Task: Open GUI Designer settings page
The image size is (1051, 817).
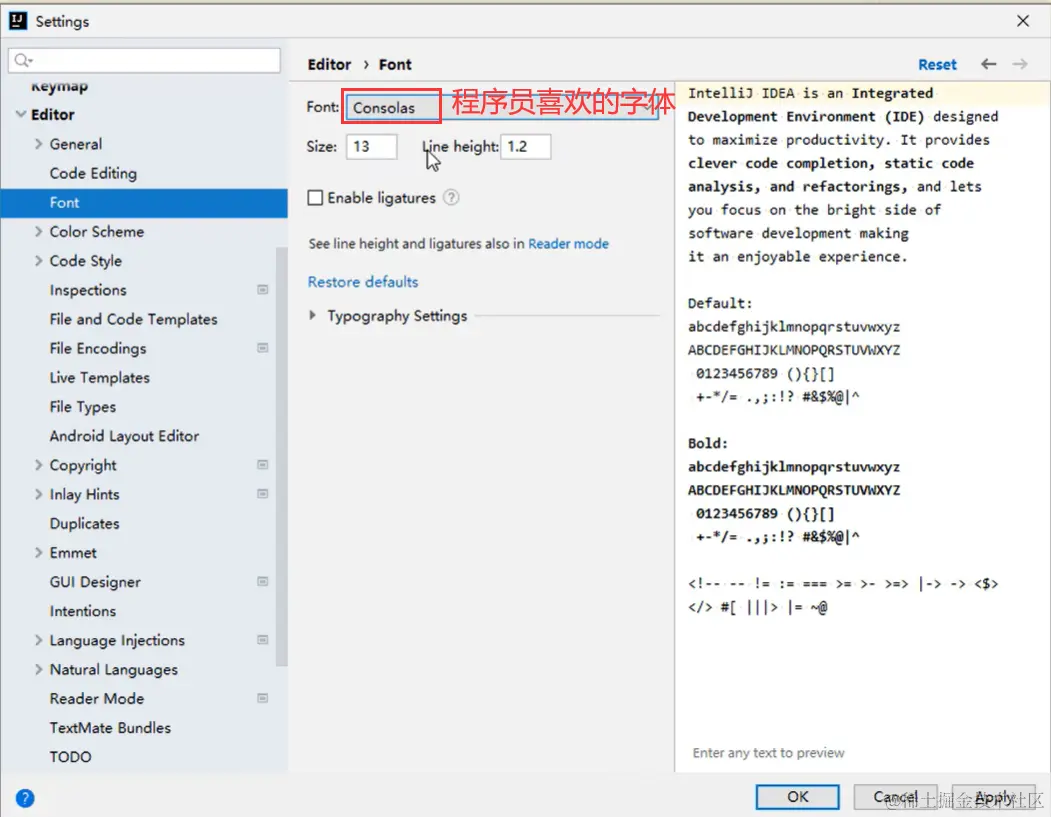Action: pos(95,582)
